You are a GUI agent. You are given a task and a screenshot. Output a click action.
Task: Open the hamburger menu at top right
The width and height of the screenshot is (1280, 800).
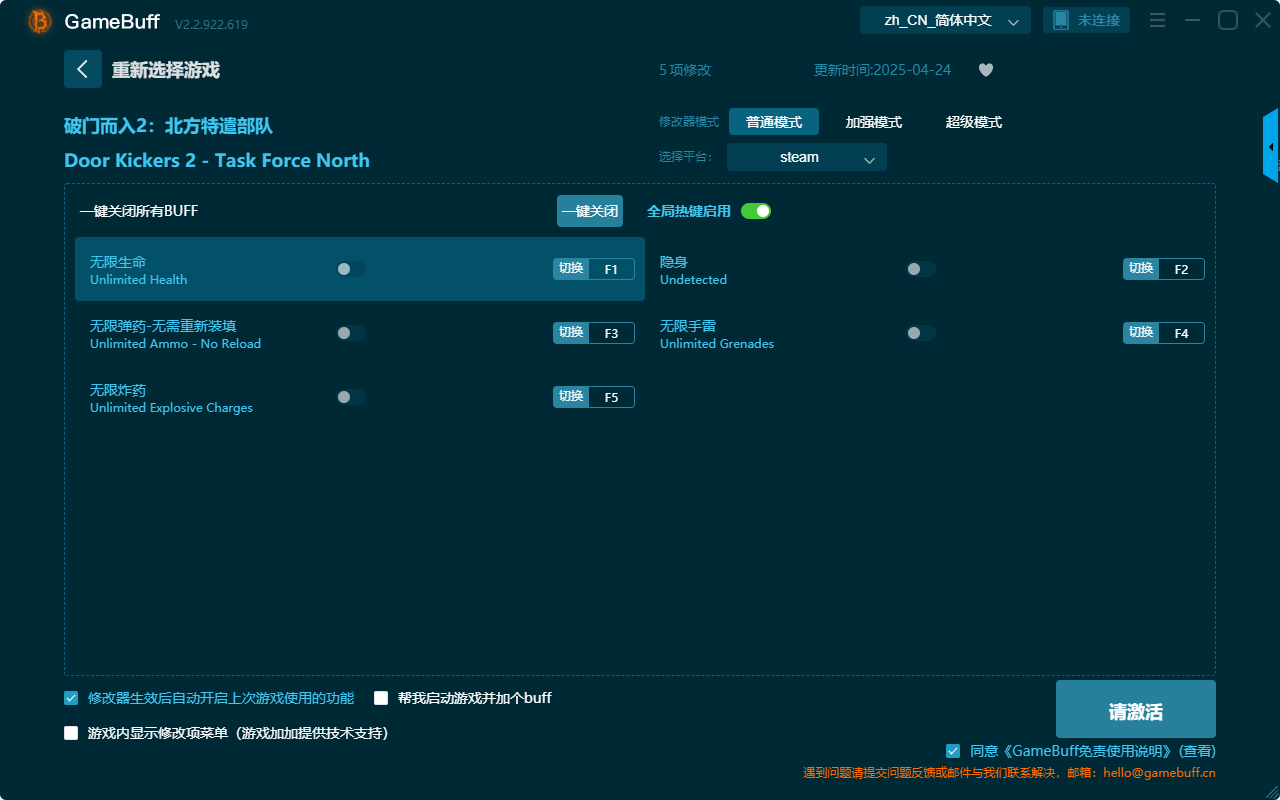click(x=1157, y=19)
